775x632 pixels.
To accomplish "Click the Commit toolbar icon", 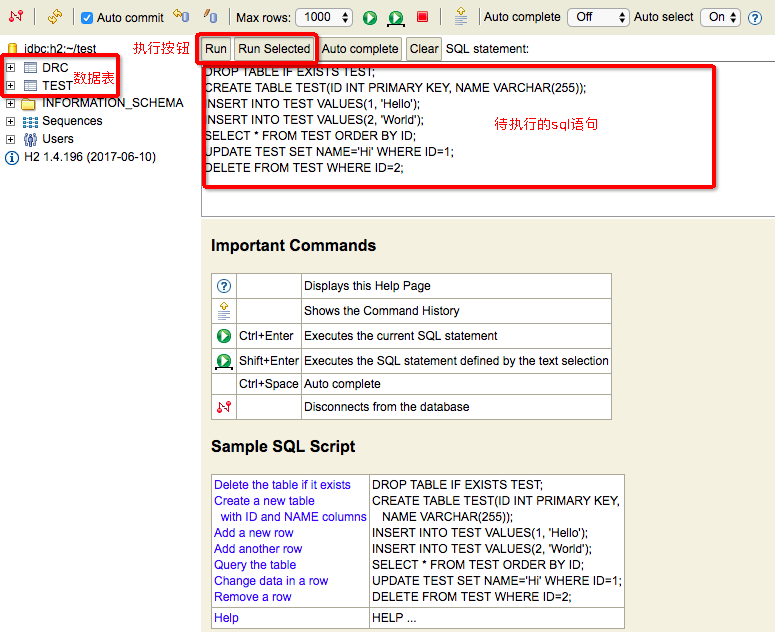I will tap(210, 16).
